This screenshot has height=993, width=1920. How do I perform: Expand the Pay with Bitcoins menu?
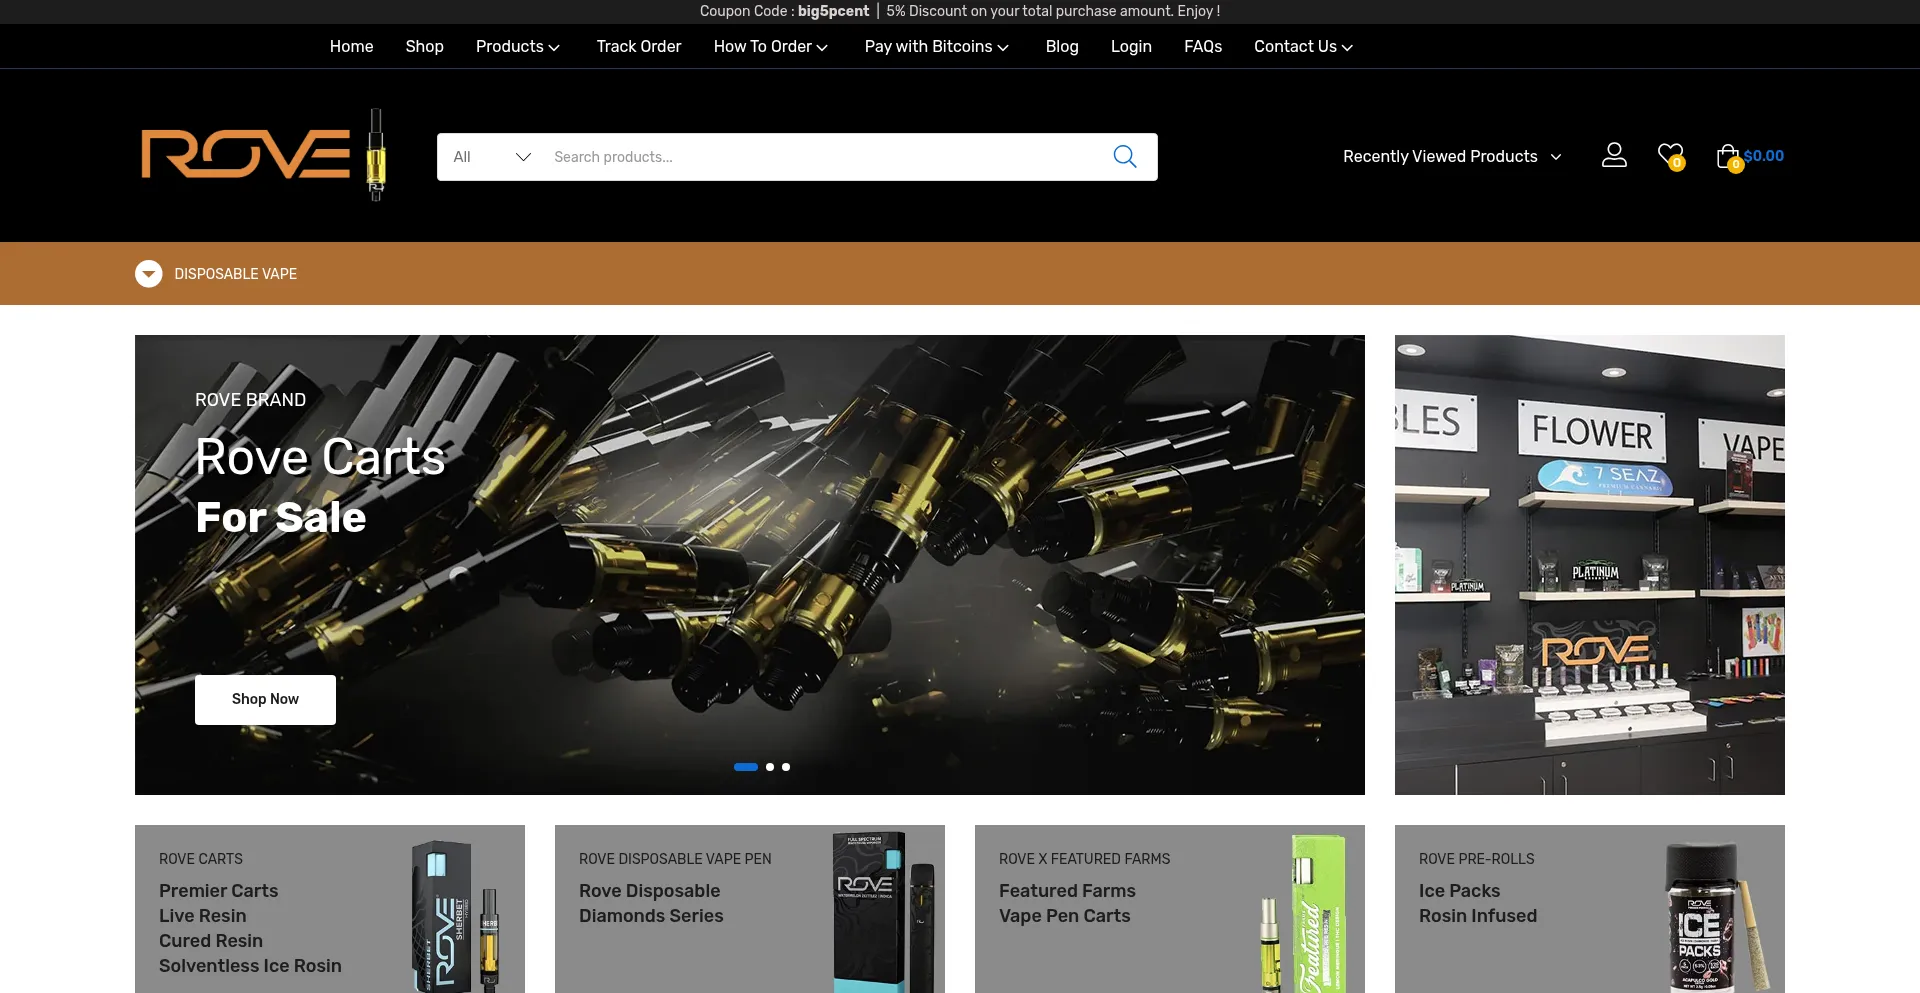[936, 47]
